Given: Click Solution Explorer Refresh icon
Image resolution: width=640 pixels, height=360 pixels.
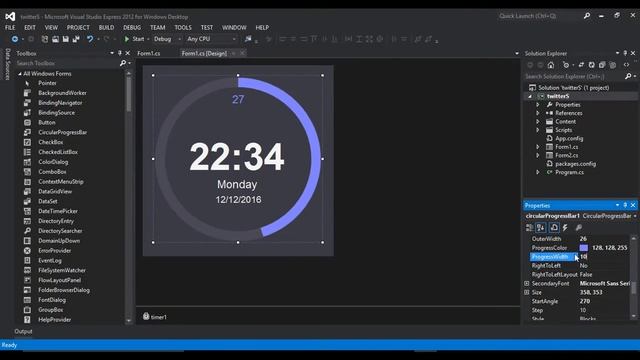Looking at the screenshot, I should coord(591,65).
